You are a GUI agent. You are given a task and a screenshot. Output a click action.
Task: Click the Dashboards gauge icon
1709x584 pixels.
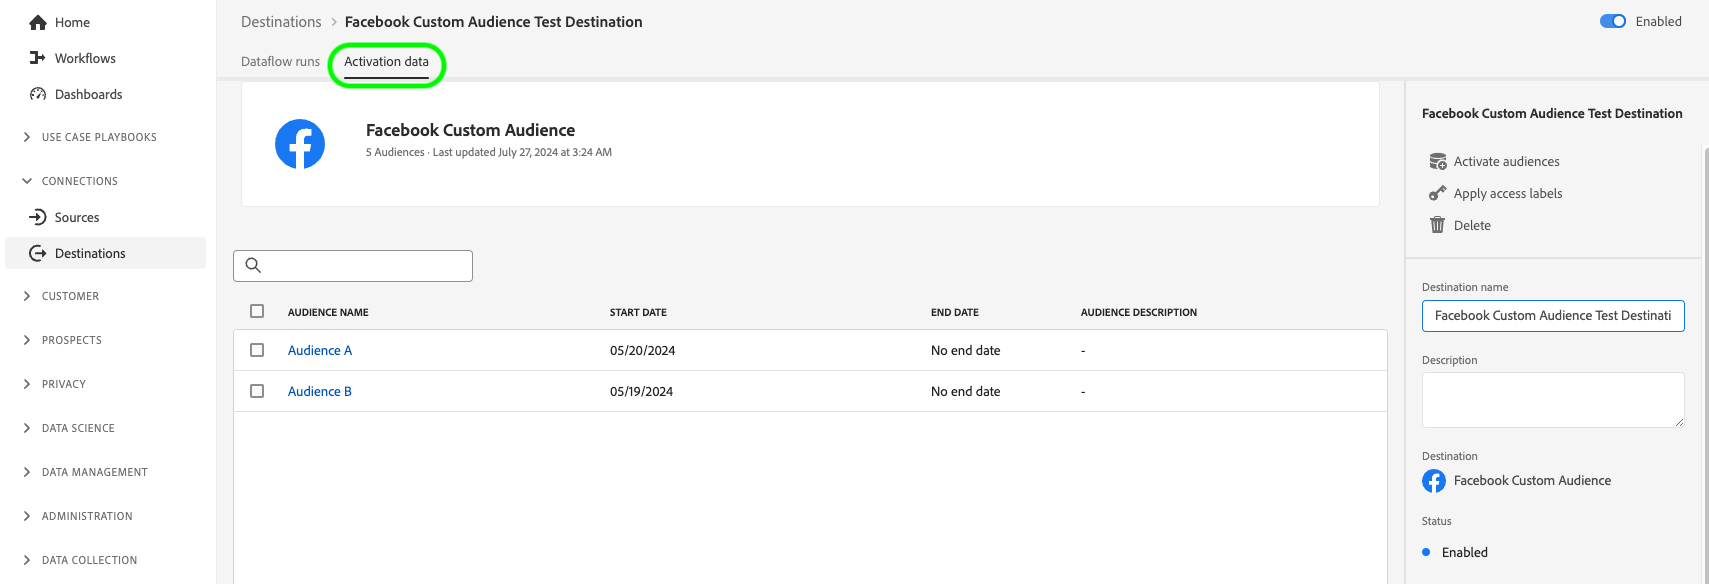click(x=38, y=94)
